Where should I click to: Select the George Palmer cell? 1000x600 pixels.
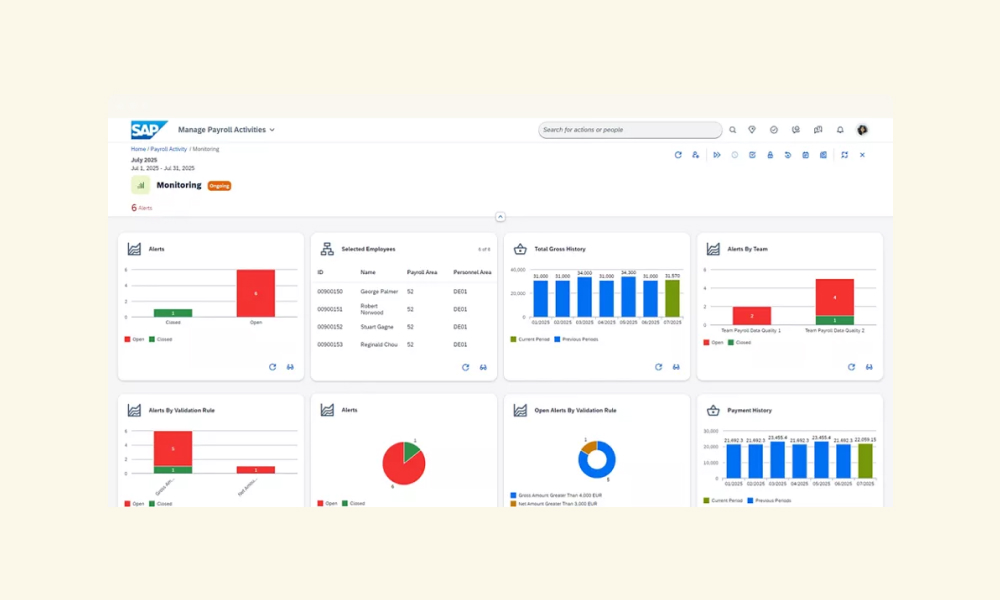tap(379, 291)
